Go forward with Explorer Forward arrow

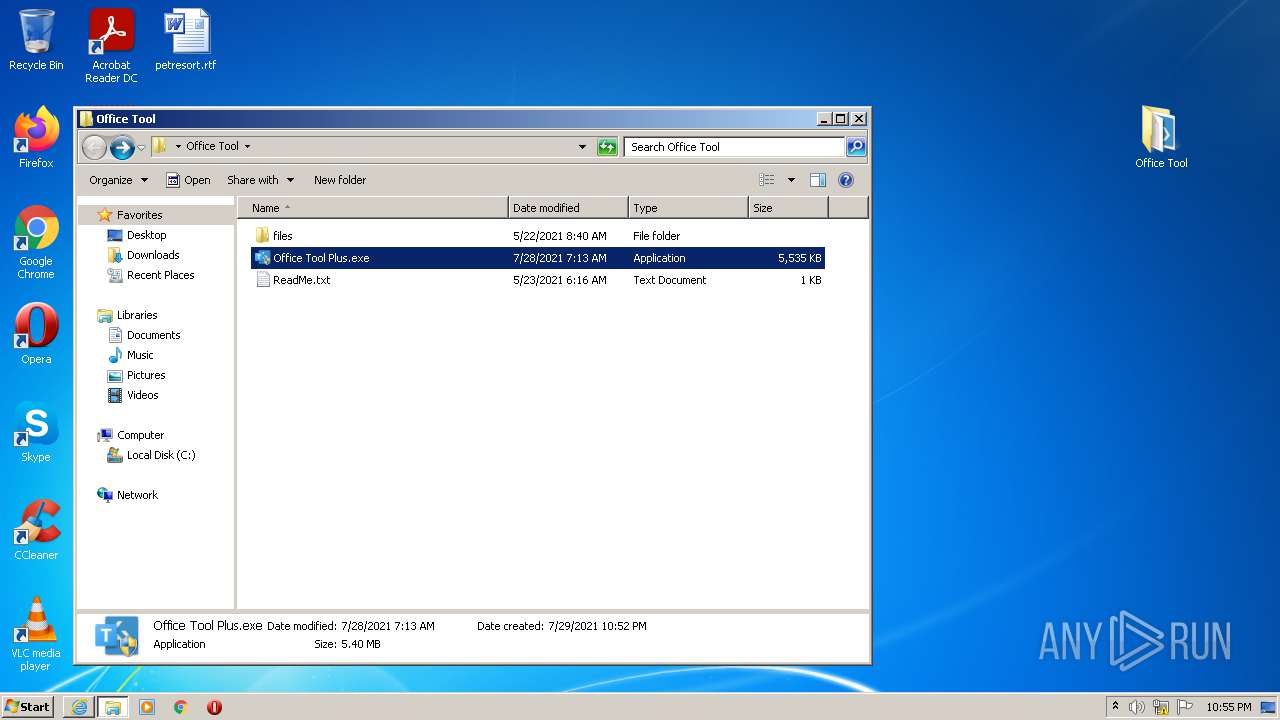122,147
